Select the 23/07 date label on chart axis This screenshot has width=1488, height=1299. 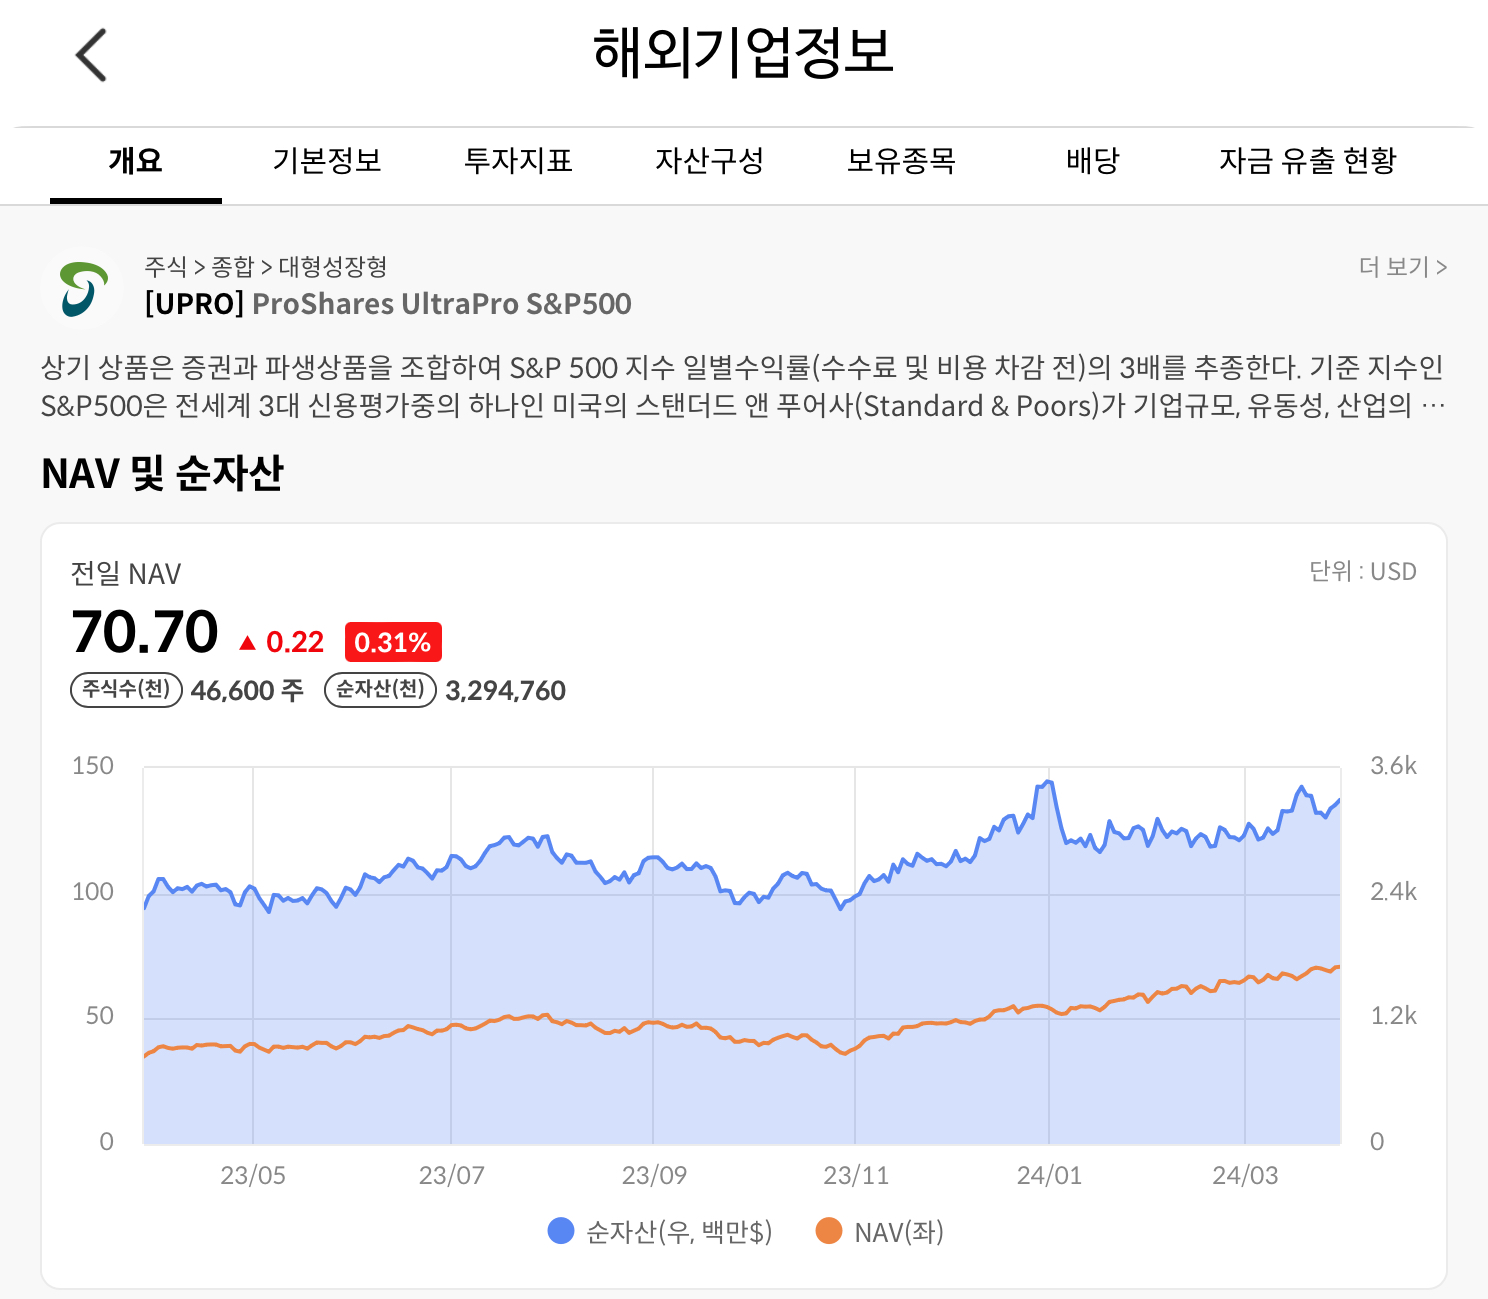tap(452, 1175)
